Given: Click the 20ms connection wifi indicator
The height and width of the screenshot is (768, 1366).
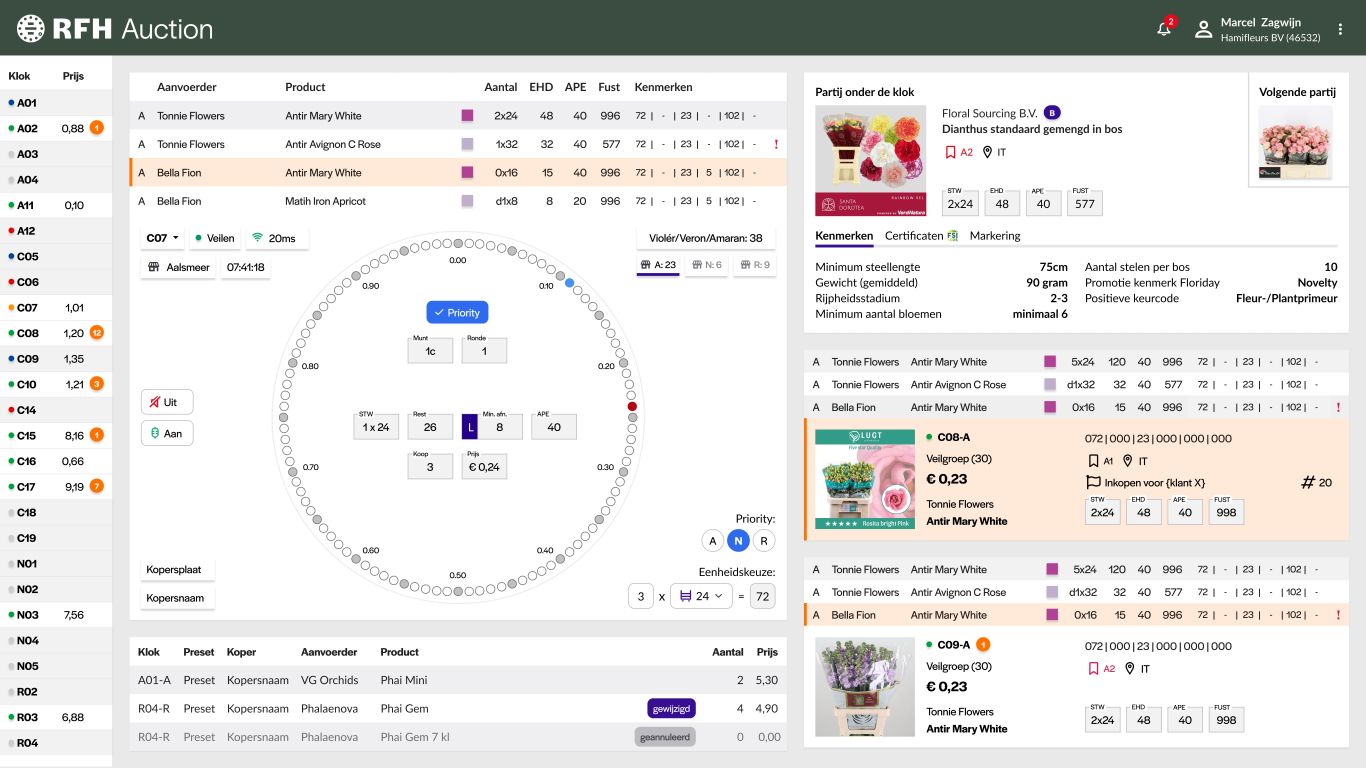Looking at the screenshot, I should (277, 238).
